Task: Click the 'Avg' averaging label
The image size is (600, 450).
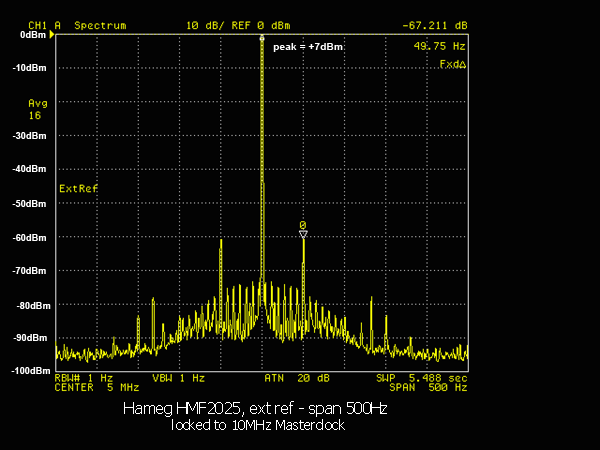Action: coord(38,103)
